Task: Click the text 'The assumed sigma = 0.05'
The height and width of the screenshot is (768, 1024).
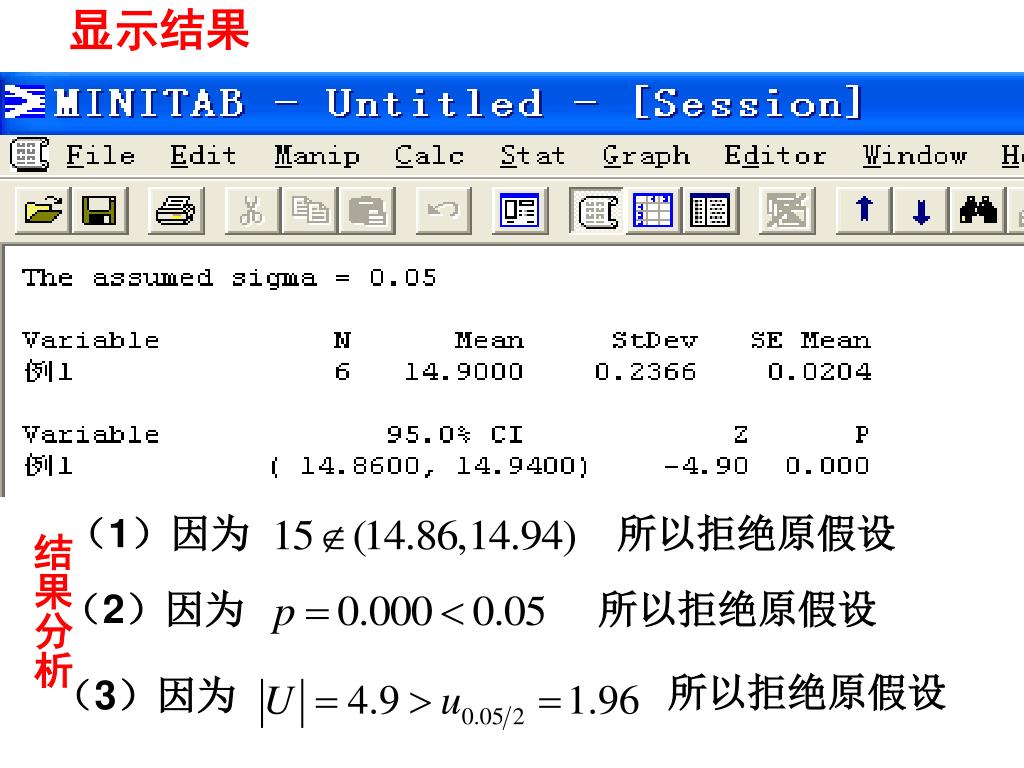Action: (x=229, y=278)
